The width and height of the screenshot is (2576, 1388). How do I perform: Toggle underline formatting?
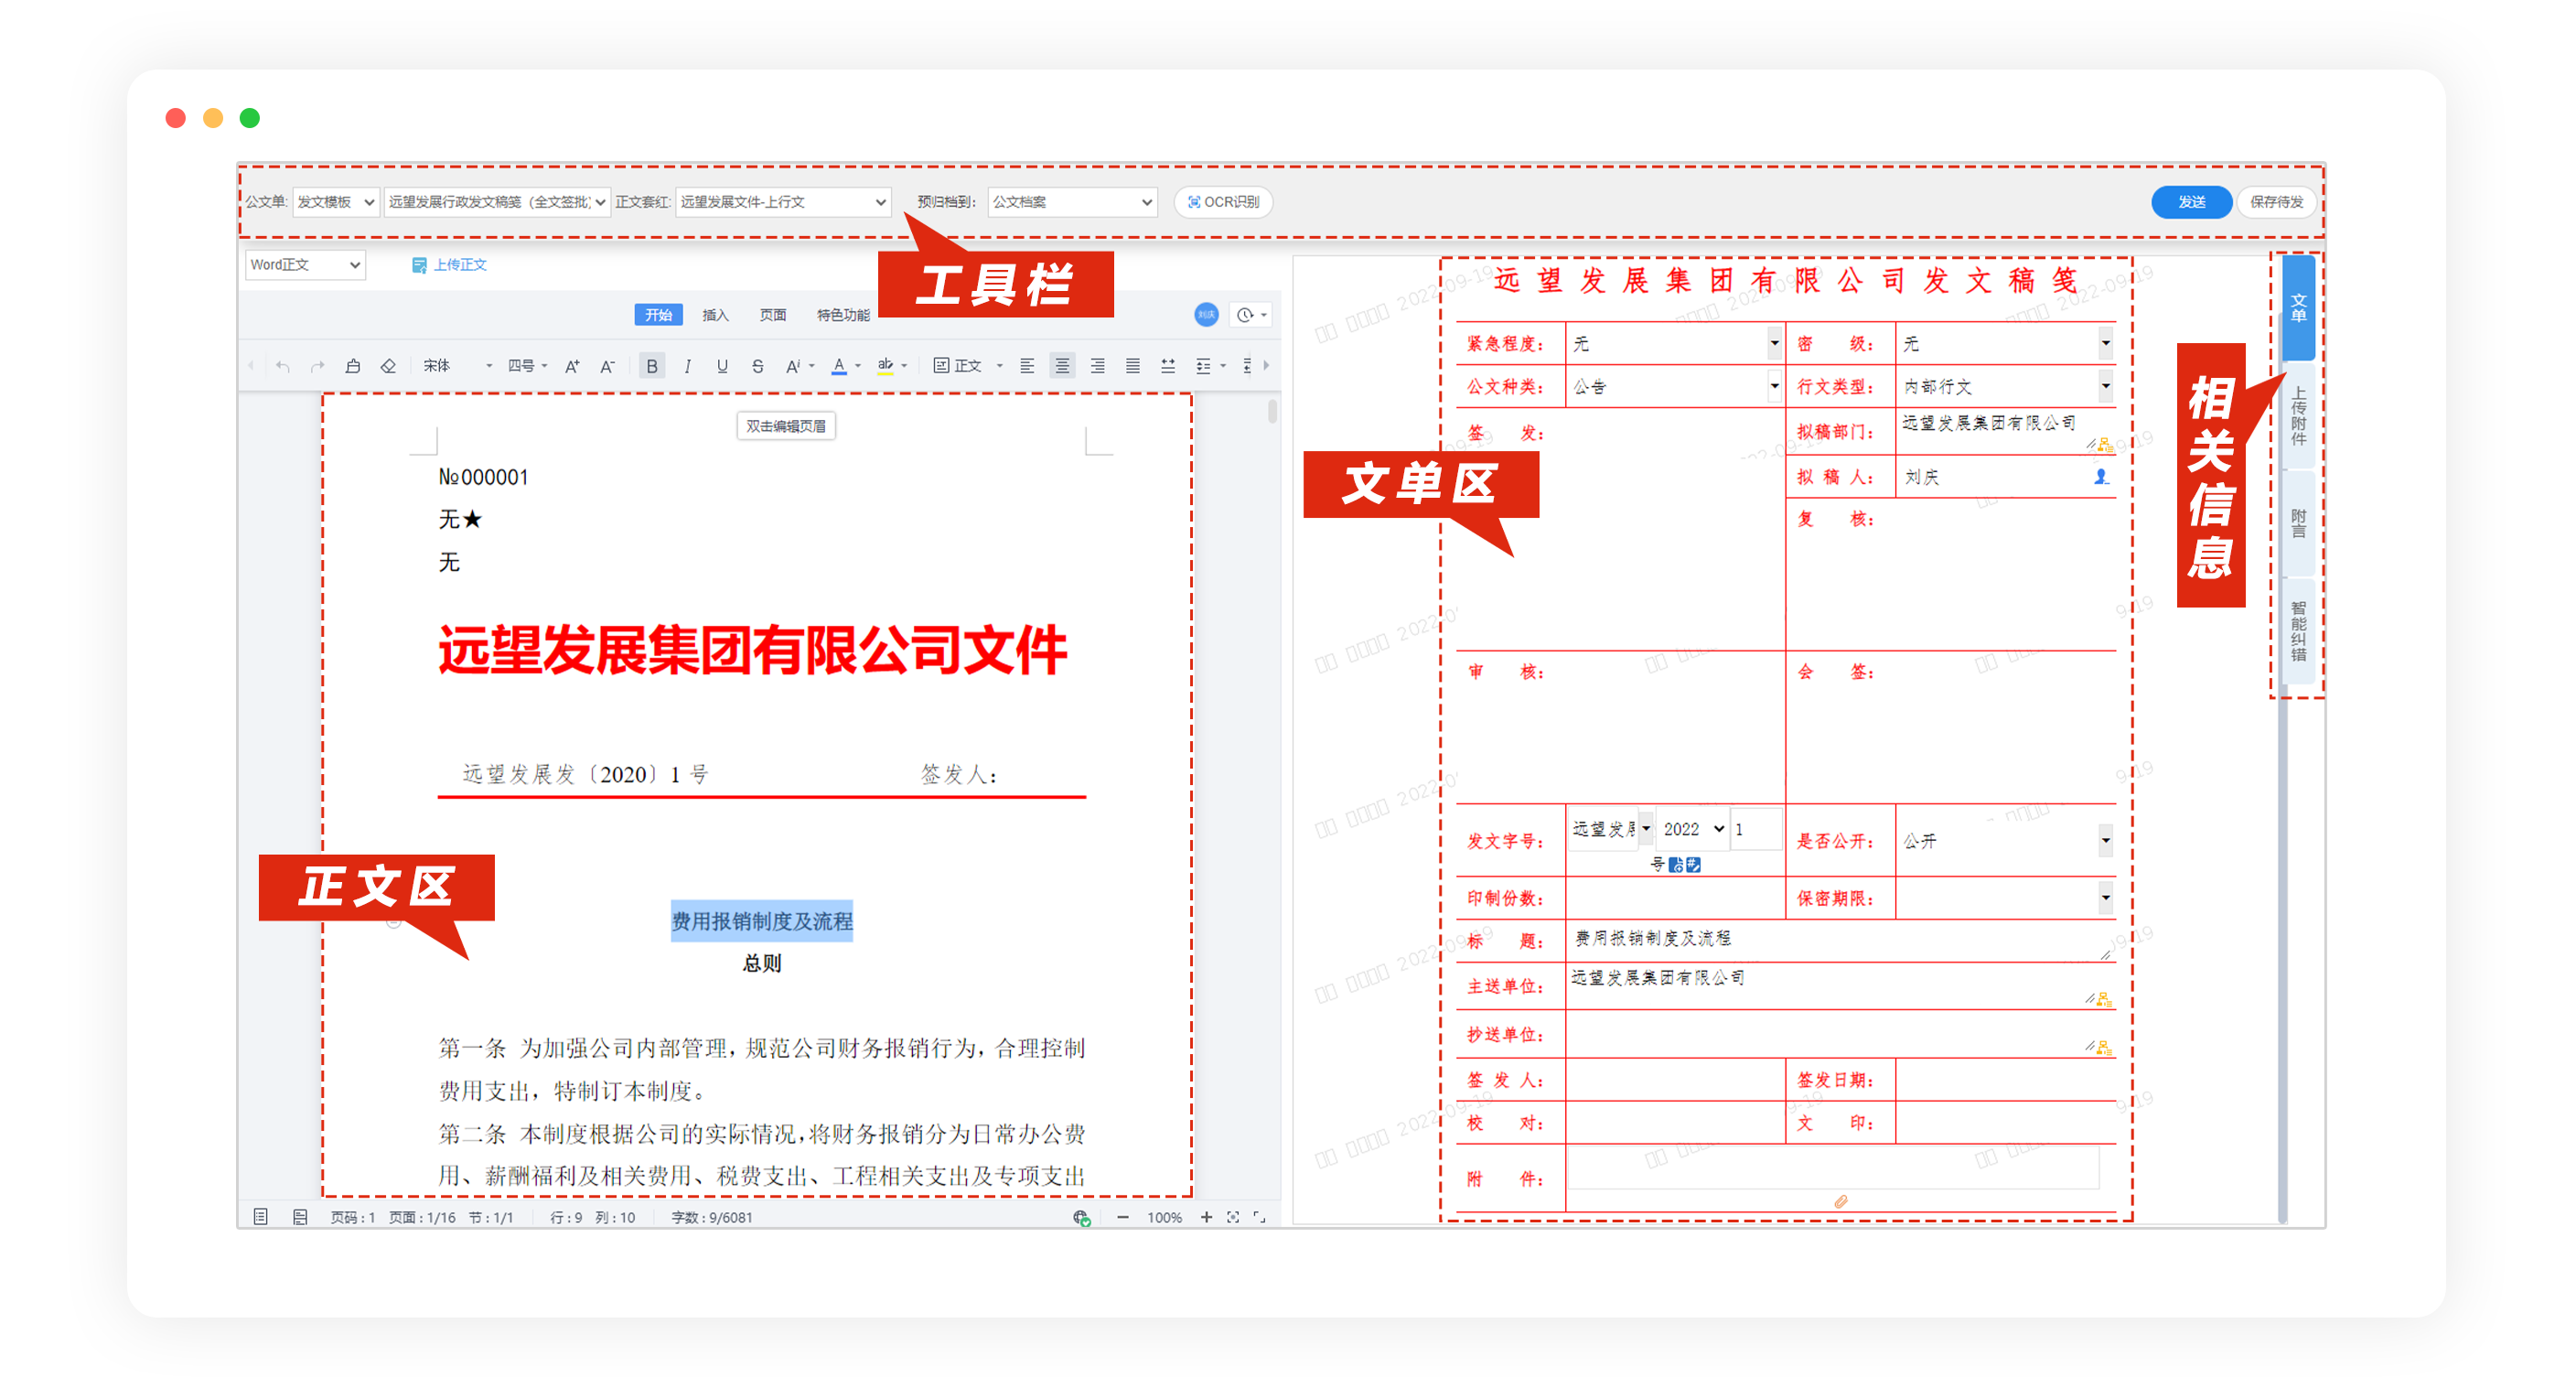pos(722,366)
